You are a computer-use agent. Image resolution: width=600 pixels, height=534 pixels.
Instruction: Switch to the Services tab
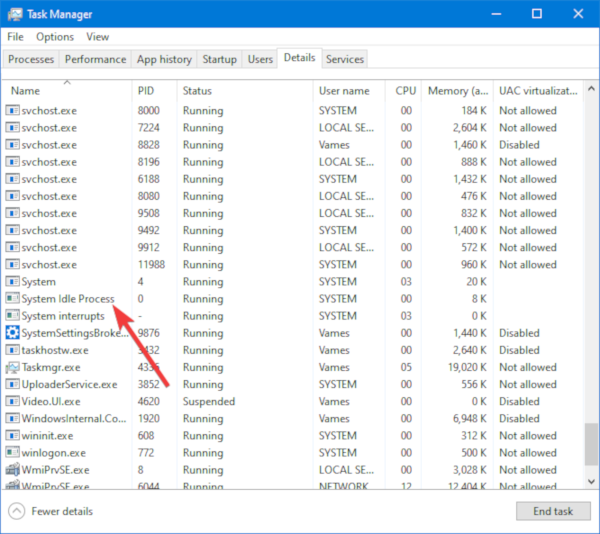pyautogui.click(x=344, y=60)
